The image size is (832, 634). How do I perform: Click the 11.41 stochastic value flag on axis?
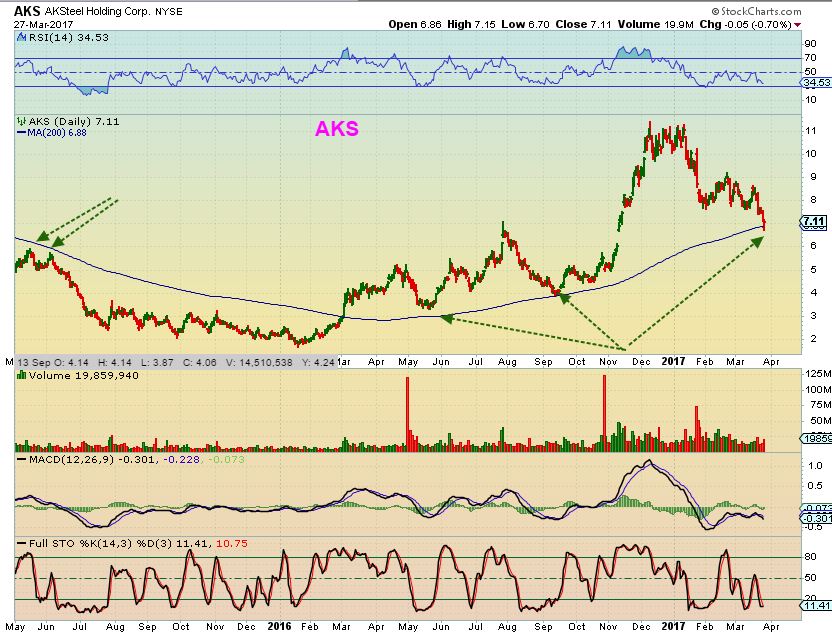[816, 605]
